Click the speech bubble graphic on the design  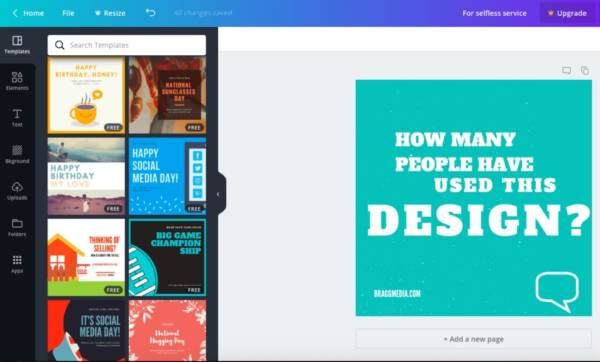[x=557, y=291]
